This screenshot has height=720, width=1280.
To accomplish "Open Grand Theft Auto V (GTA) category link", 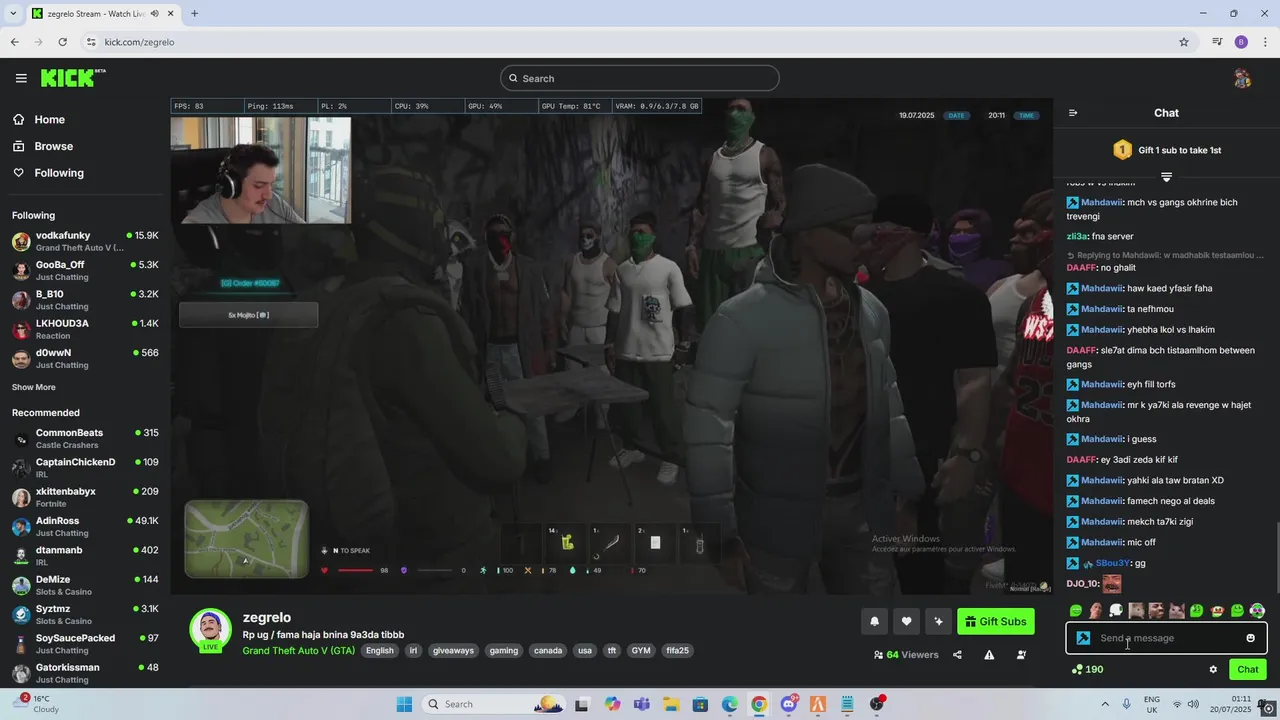I will tap(298, 650).
